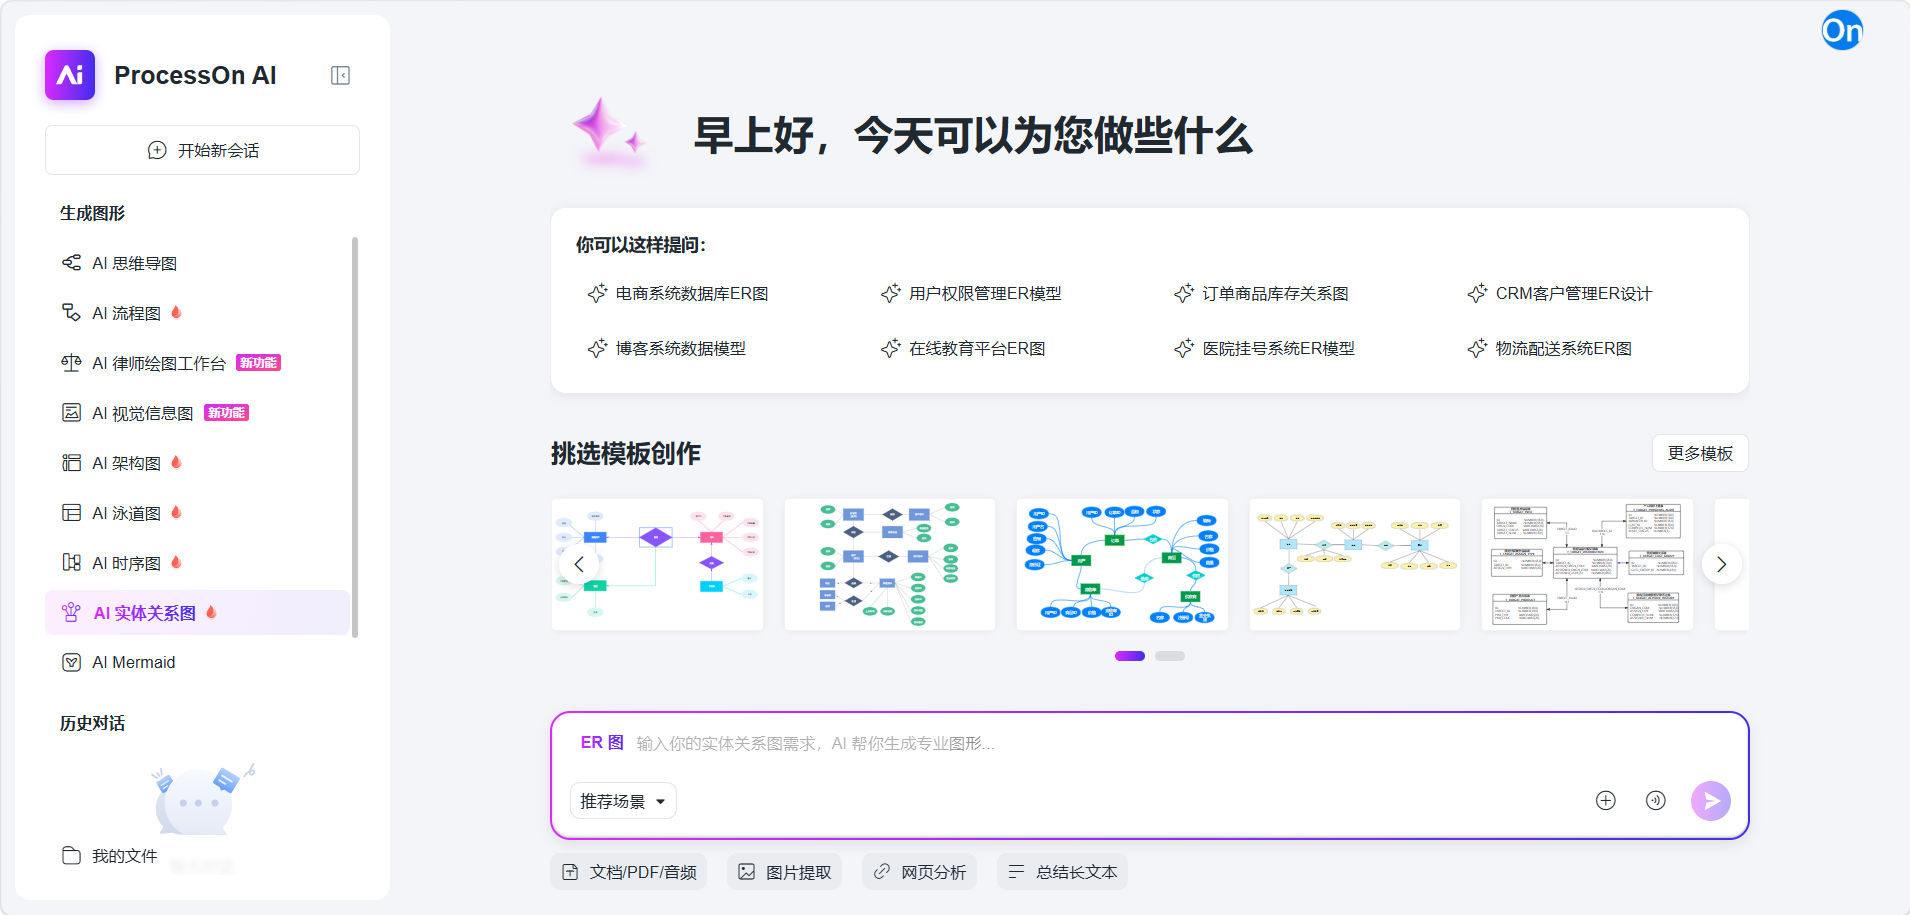1910x915 pixels.
Task: Show previous templates with left arrow
Action: [579, 564]
